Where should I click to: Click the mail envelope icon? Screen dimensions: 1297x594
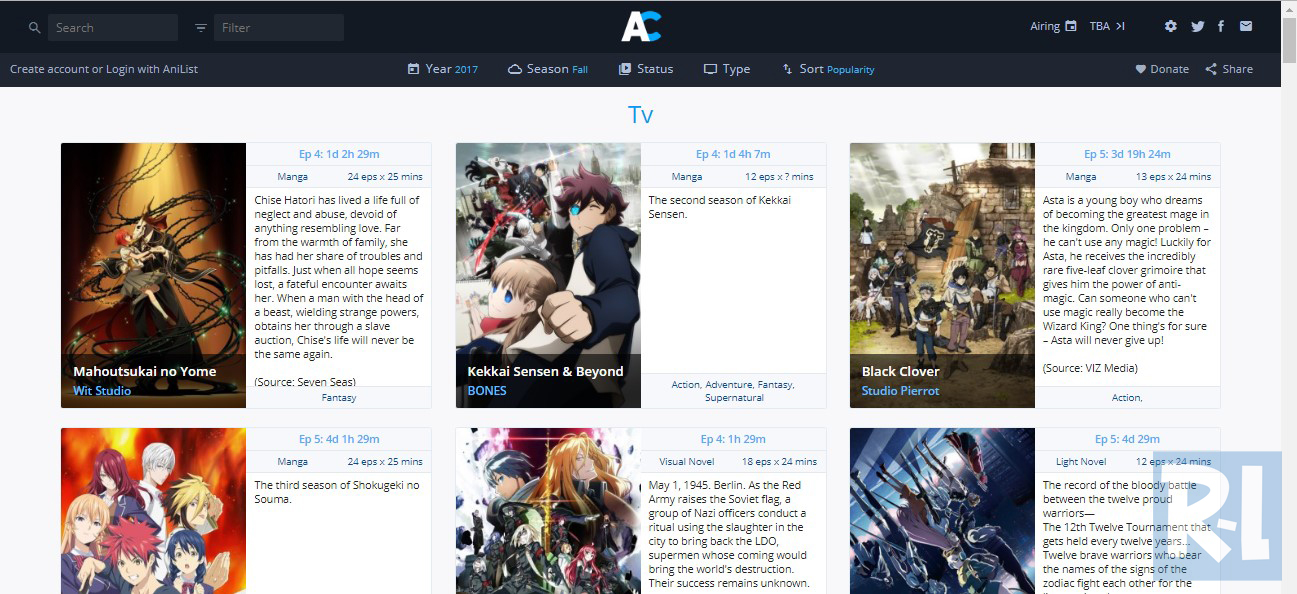[x=1246, y=27]
